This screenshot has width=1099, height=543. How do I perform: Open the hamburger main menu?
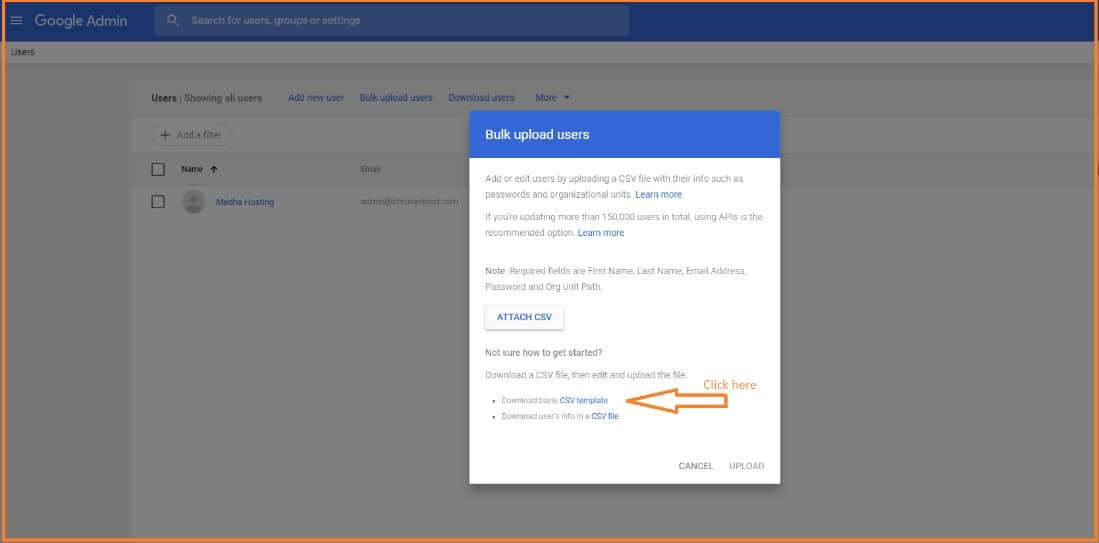16,21
